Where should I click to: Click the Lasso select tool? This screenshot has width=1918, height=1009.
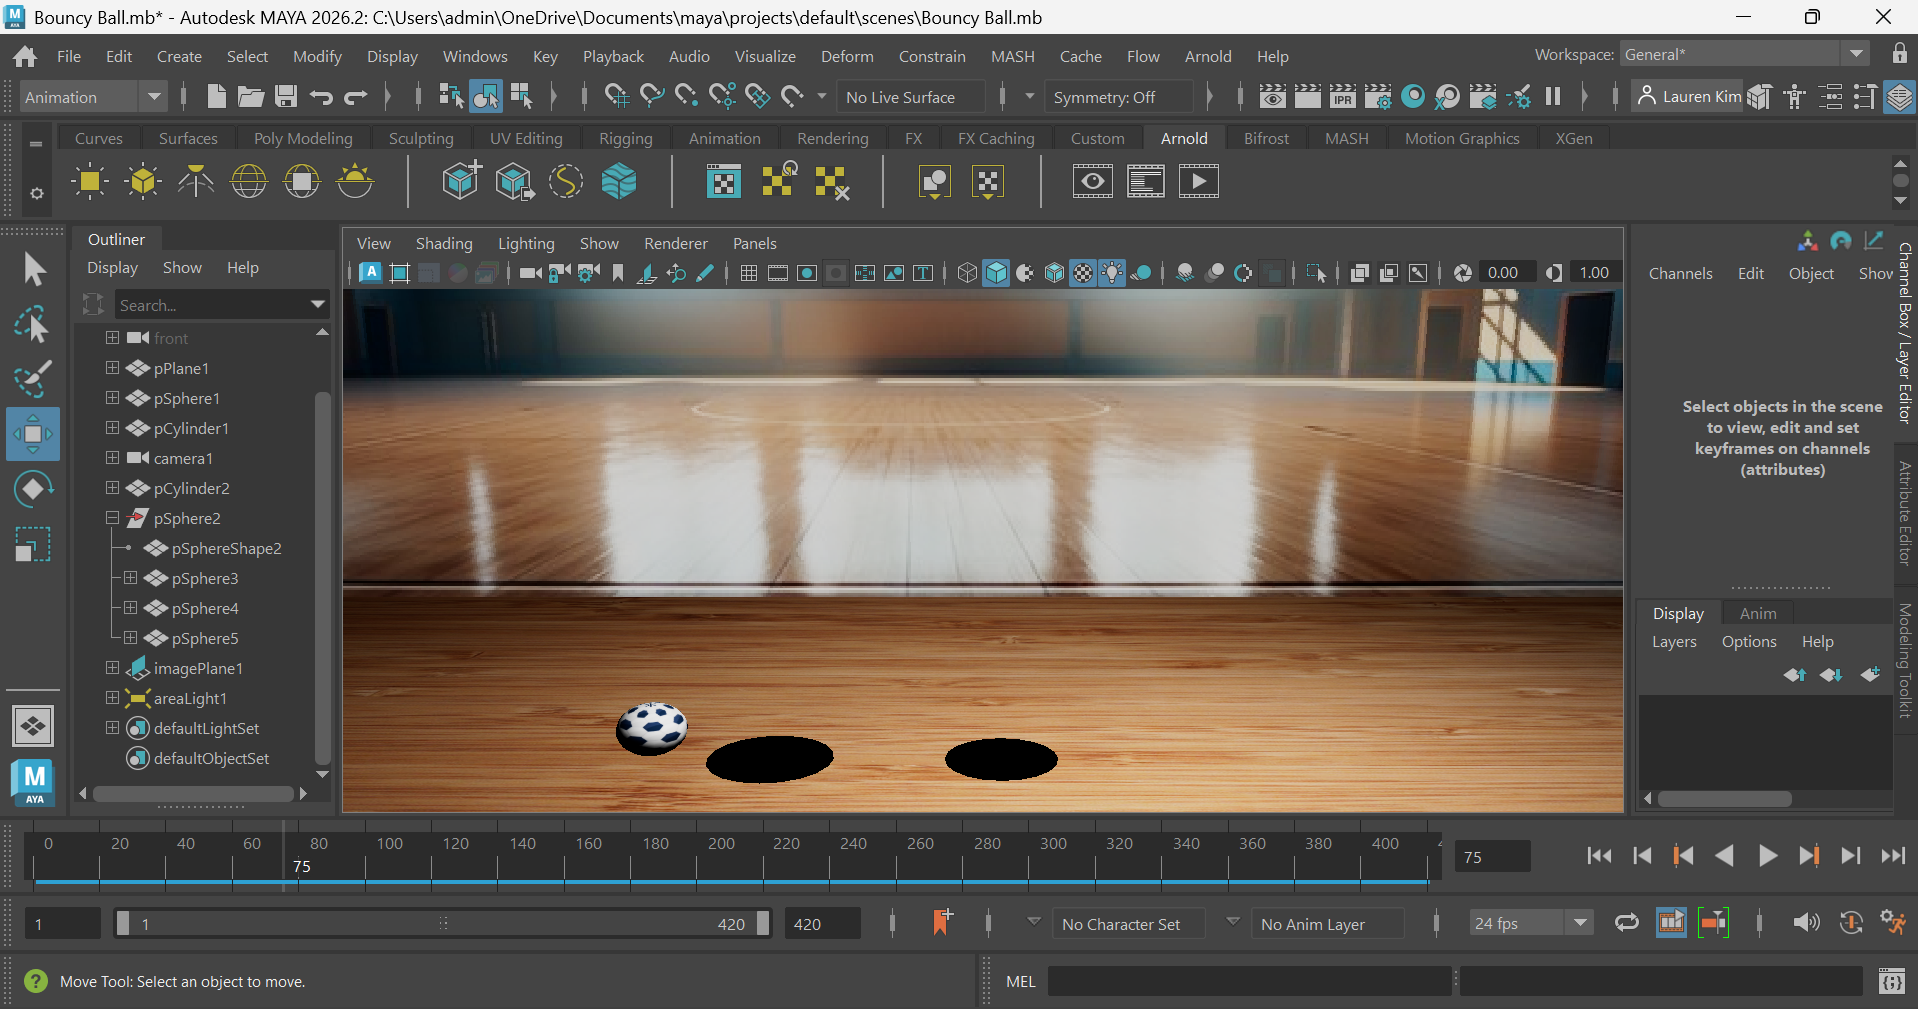[x=33, y=325]
